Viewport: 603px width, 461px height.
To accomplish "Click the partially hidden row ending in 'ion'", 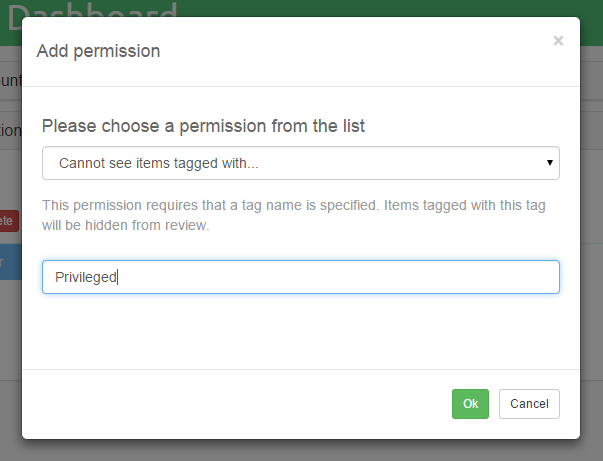I will click(x=9, y=129).
